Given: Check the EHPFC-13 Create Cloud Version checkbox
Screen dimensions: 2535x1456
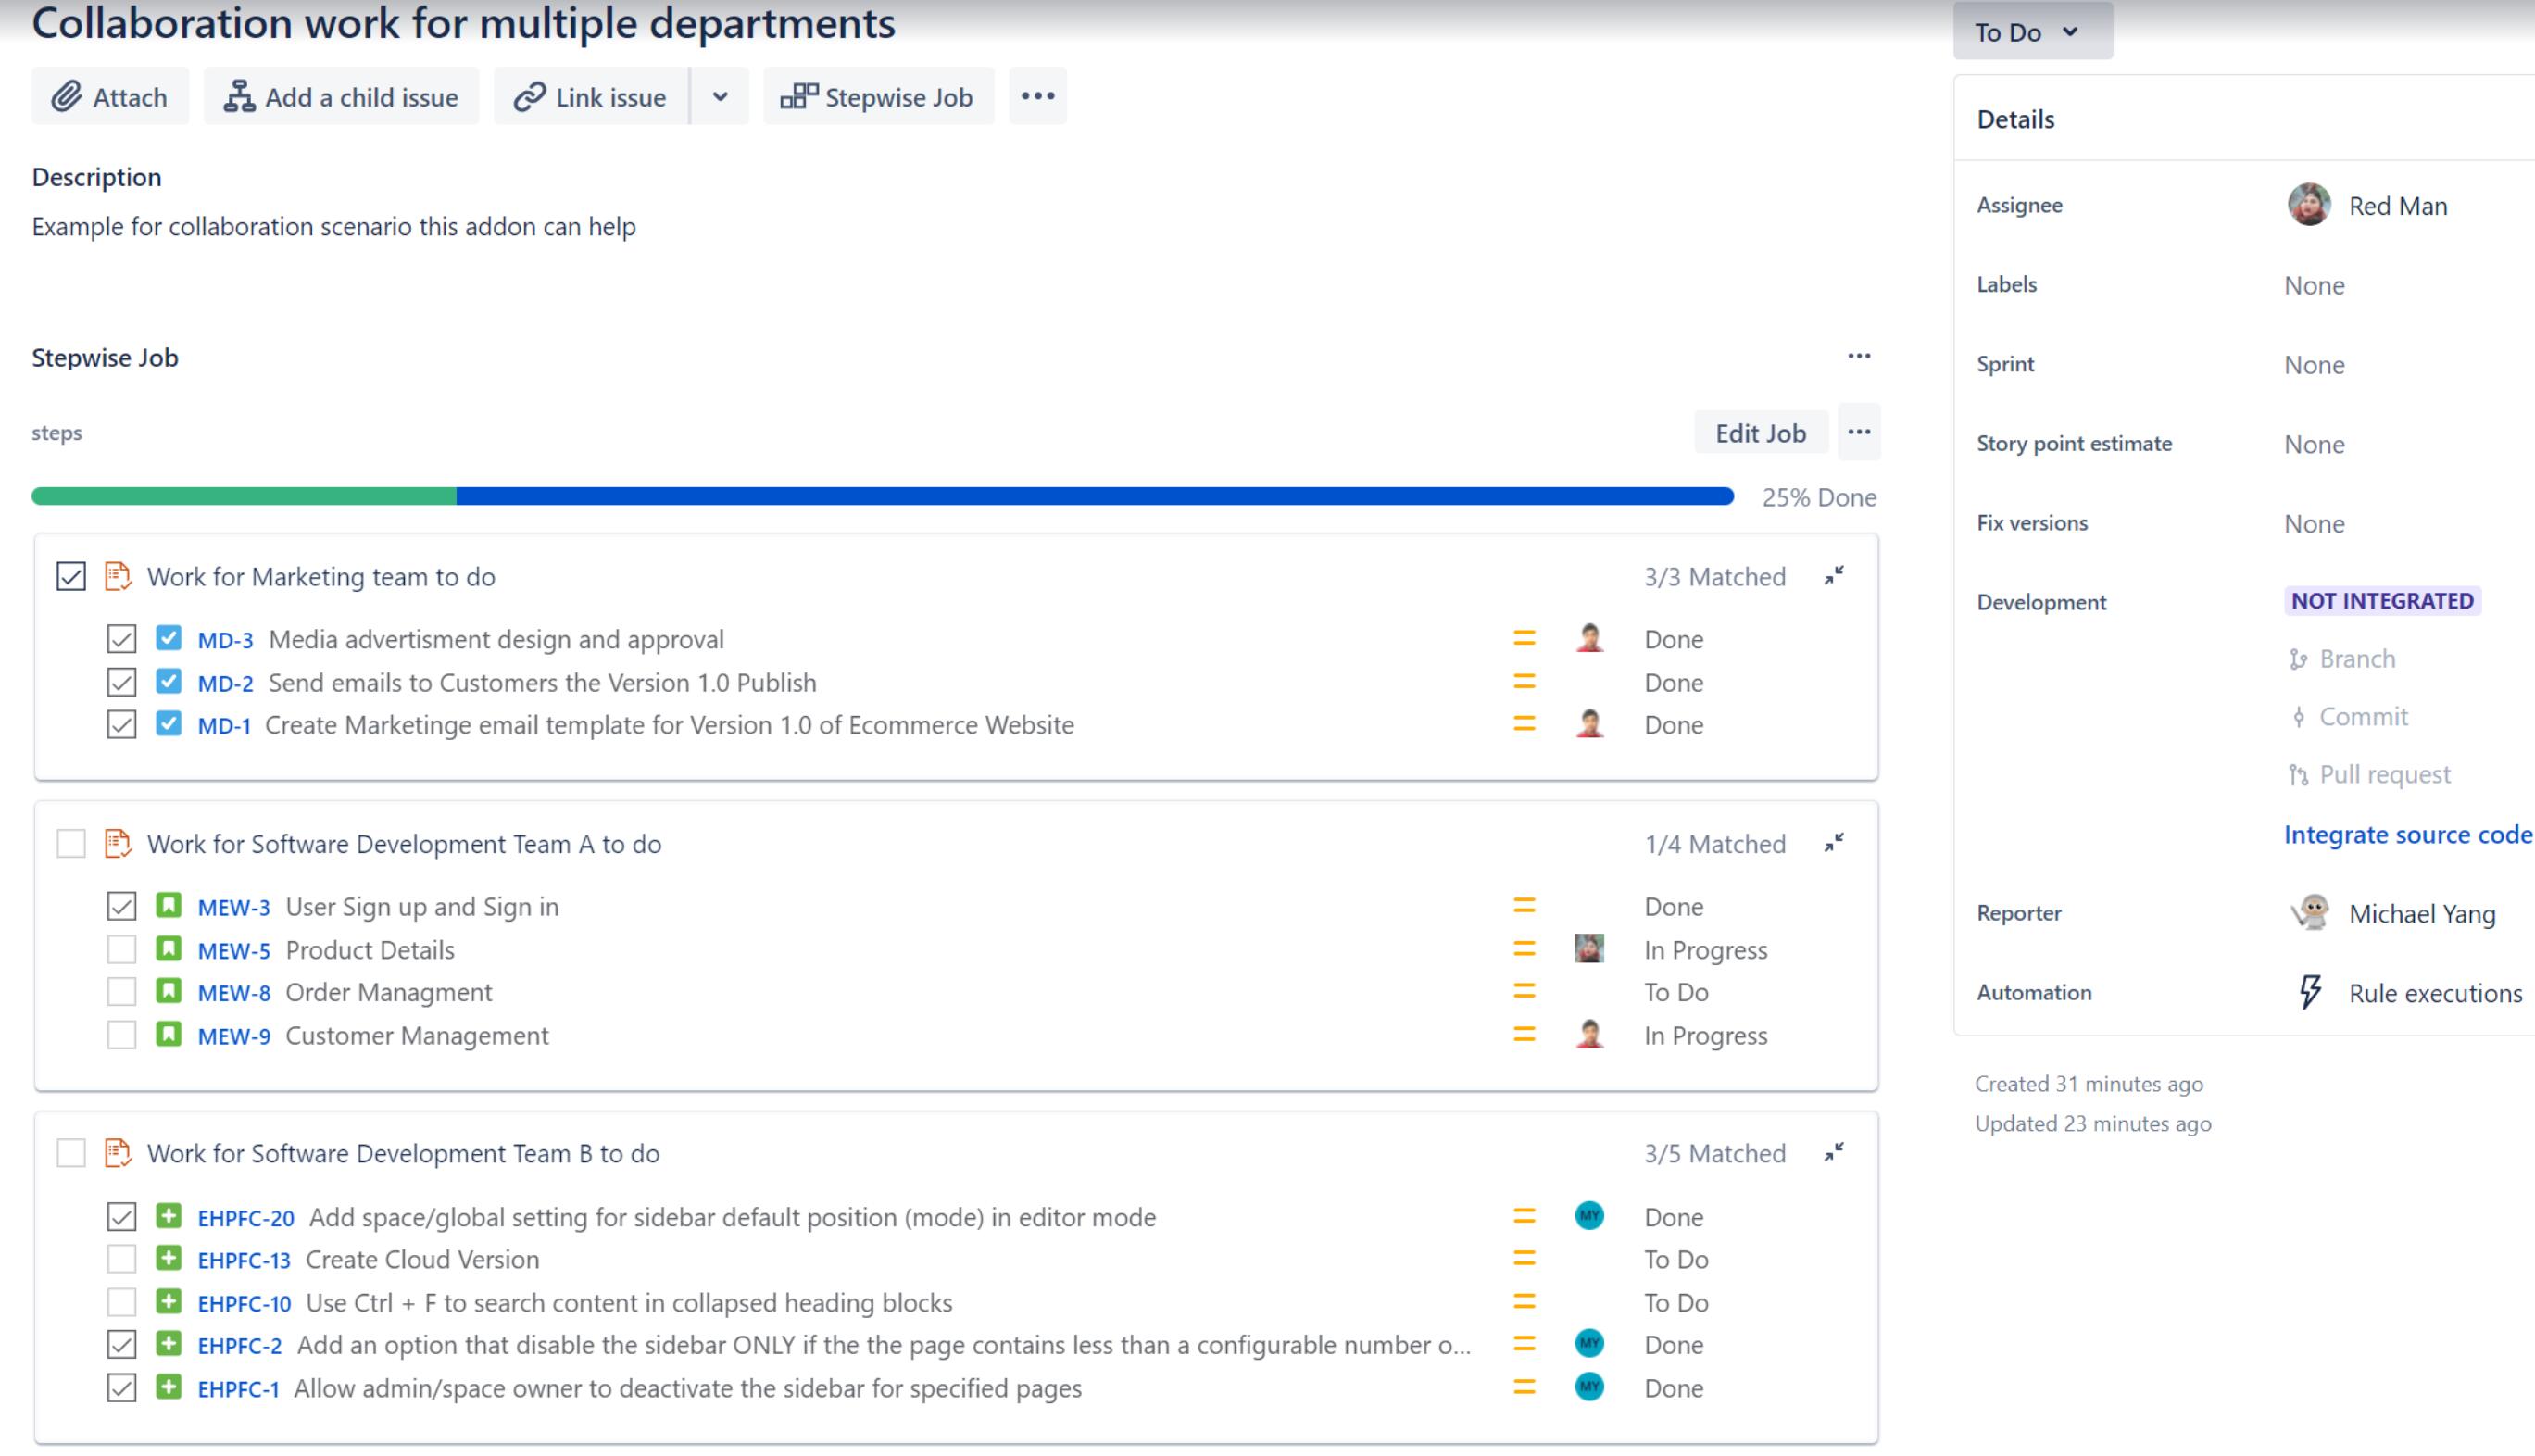Looking at the screenshot, I should point(121,1259).
